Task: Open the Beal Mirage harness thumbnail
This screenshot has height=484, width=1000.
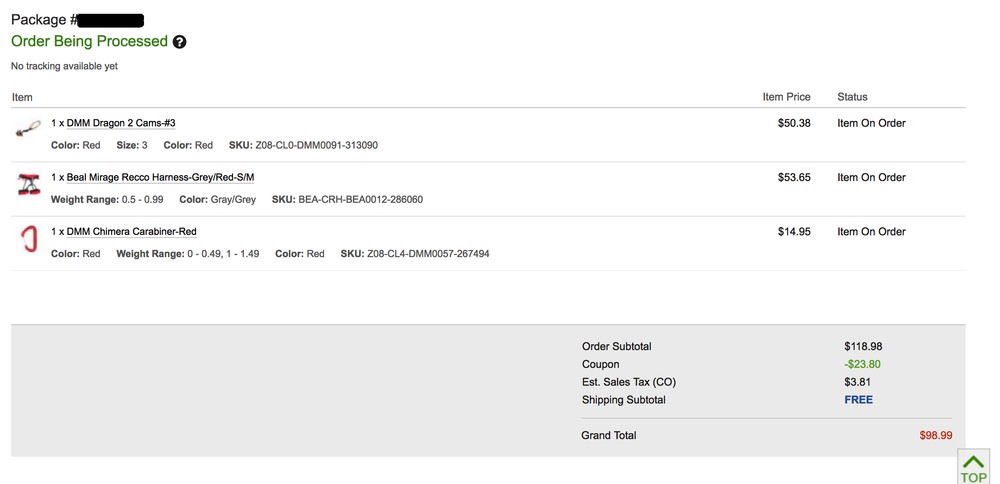Action: pyautogui.click(x=28, y=184)
